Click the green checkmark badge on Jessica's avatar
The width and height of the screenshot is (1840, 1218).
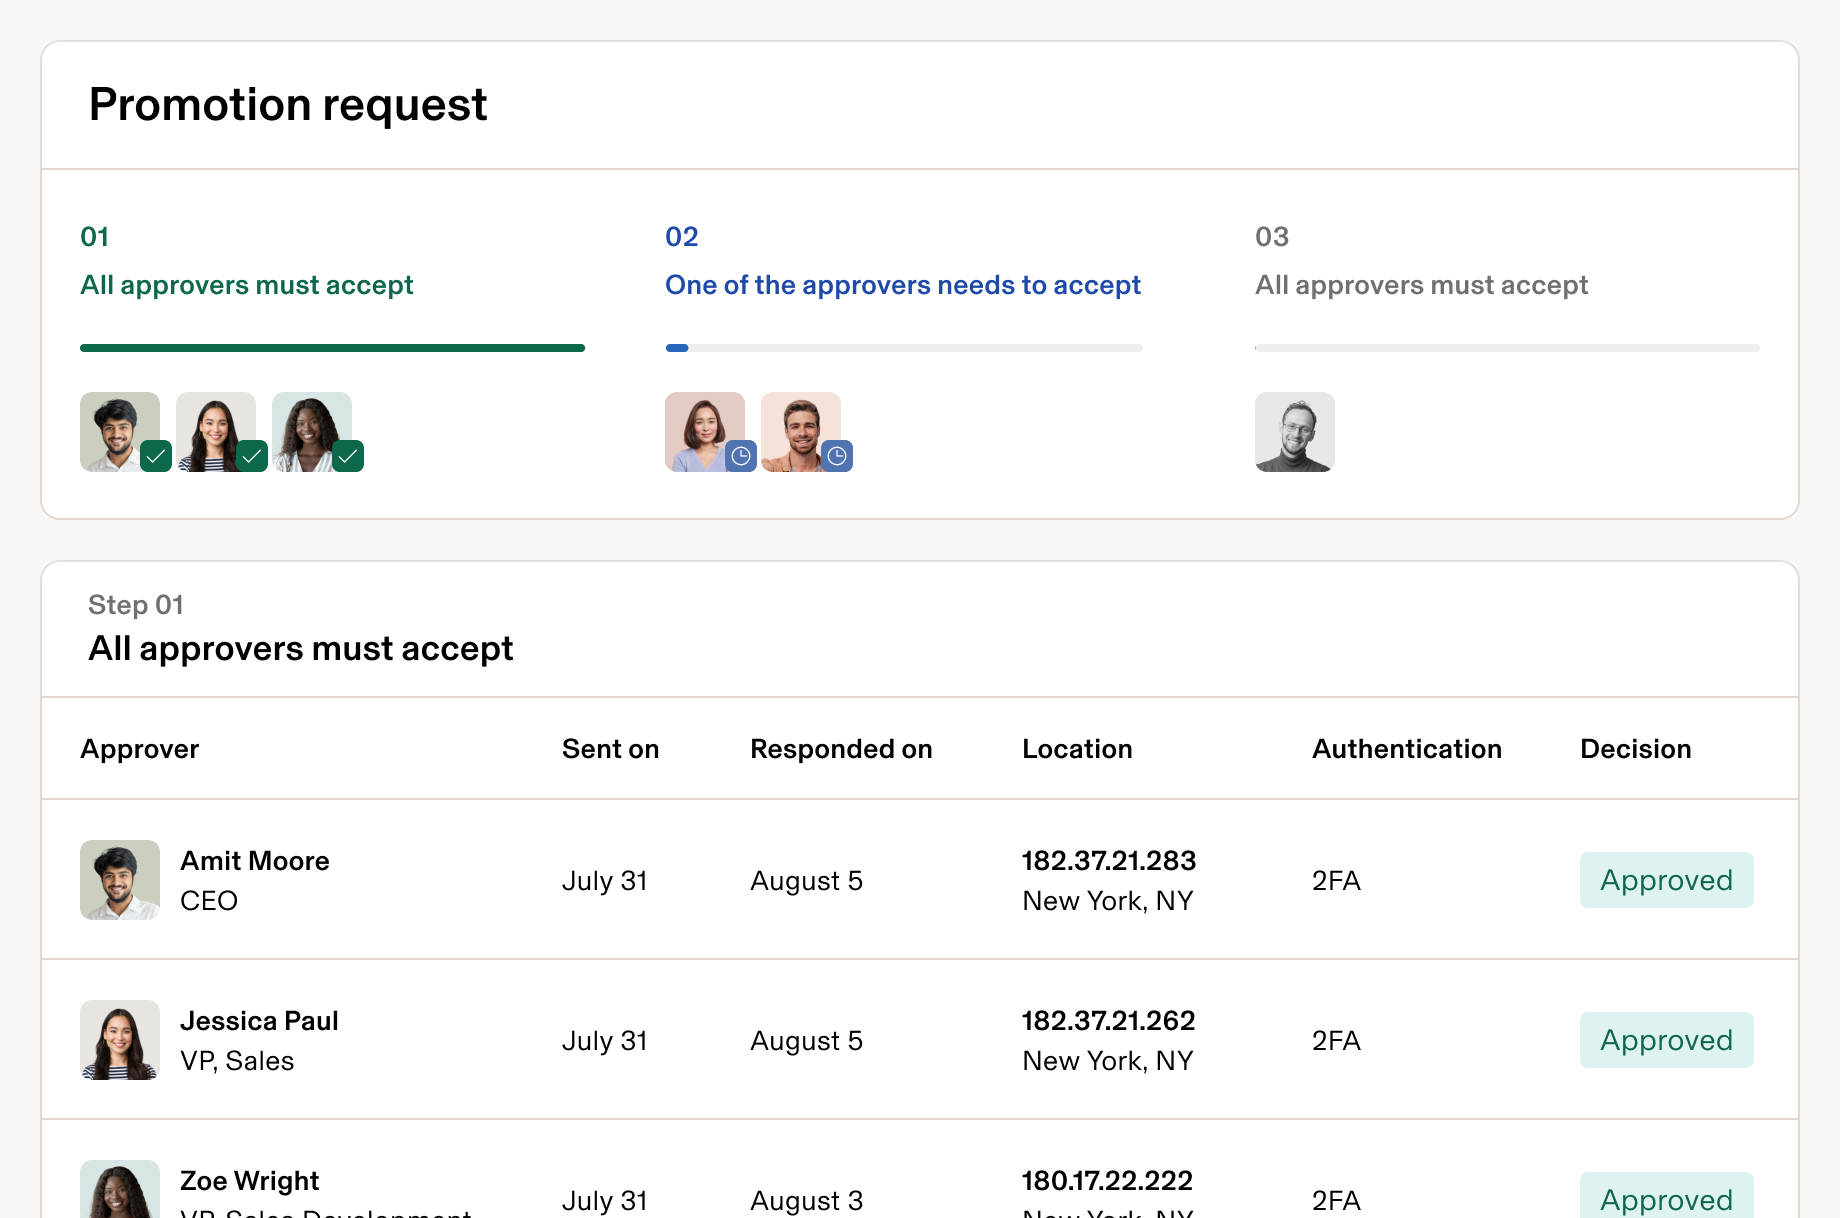pos(252,456)
